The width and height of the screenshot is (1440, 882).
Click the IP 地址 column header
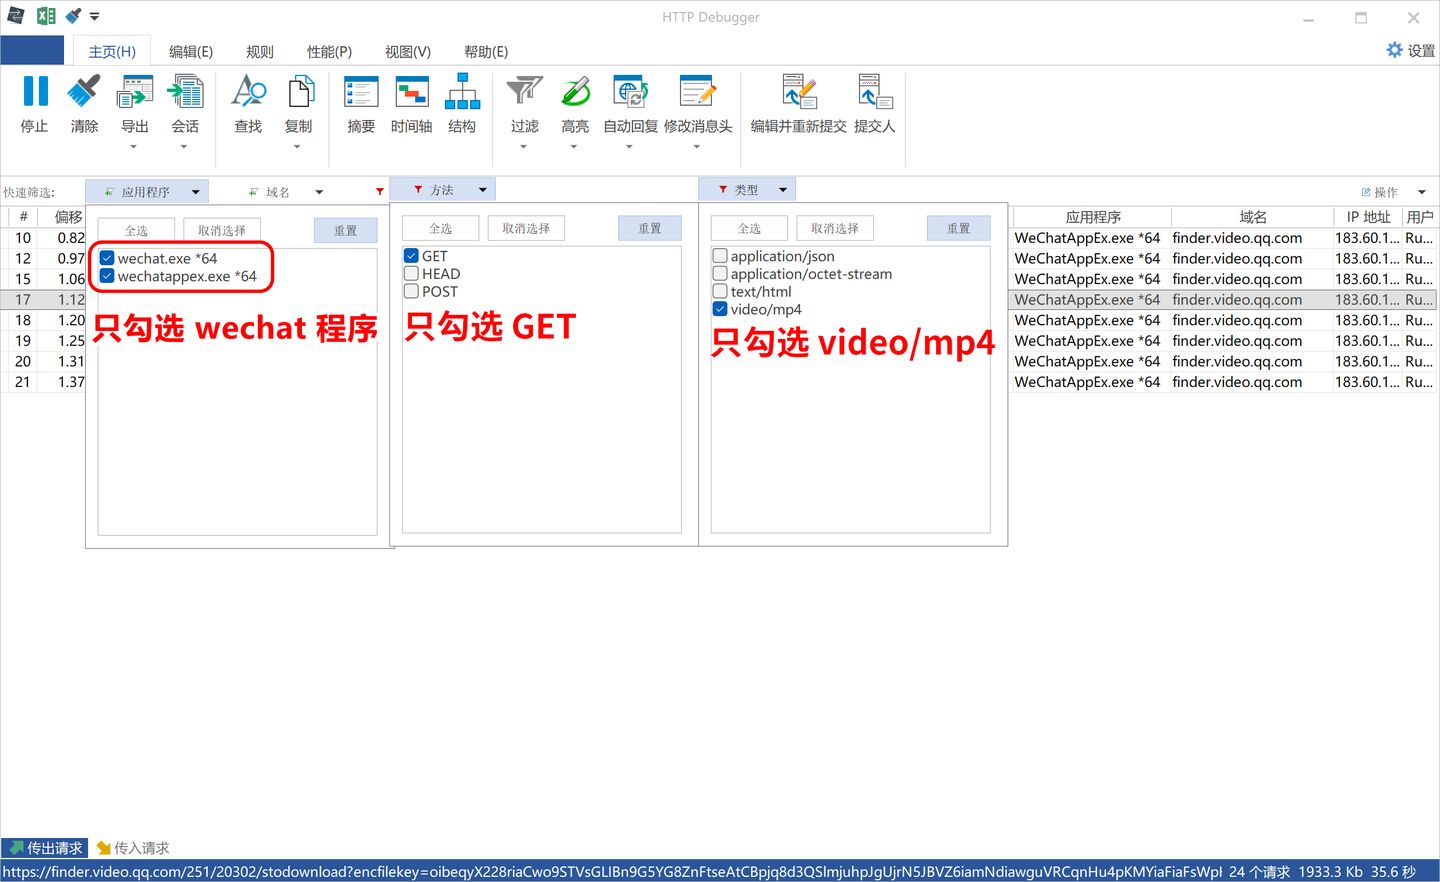pos(1368,217)
